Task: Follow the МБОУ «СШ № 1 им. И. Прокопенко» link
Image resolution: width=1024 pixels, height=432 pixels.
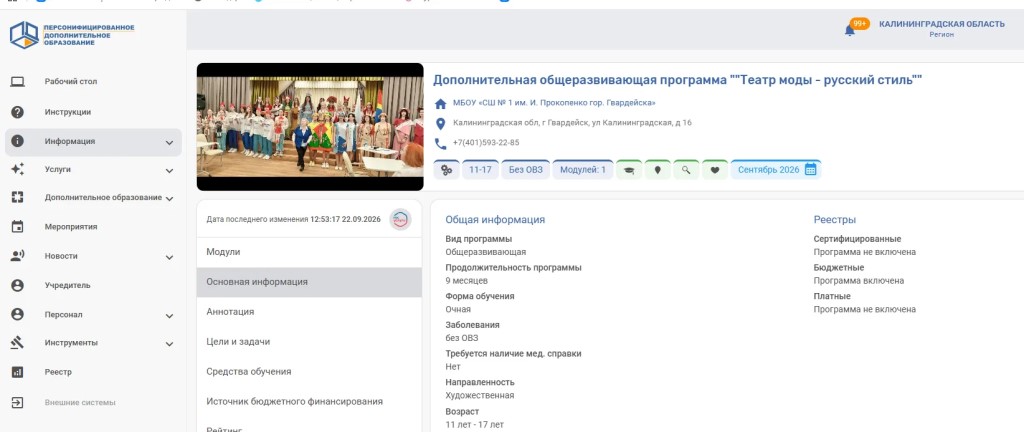Action: pos(554,103)
